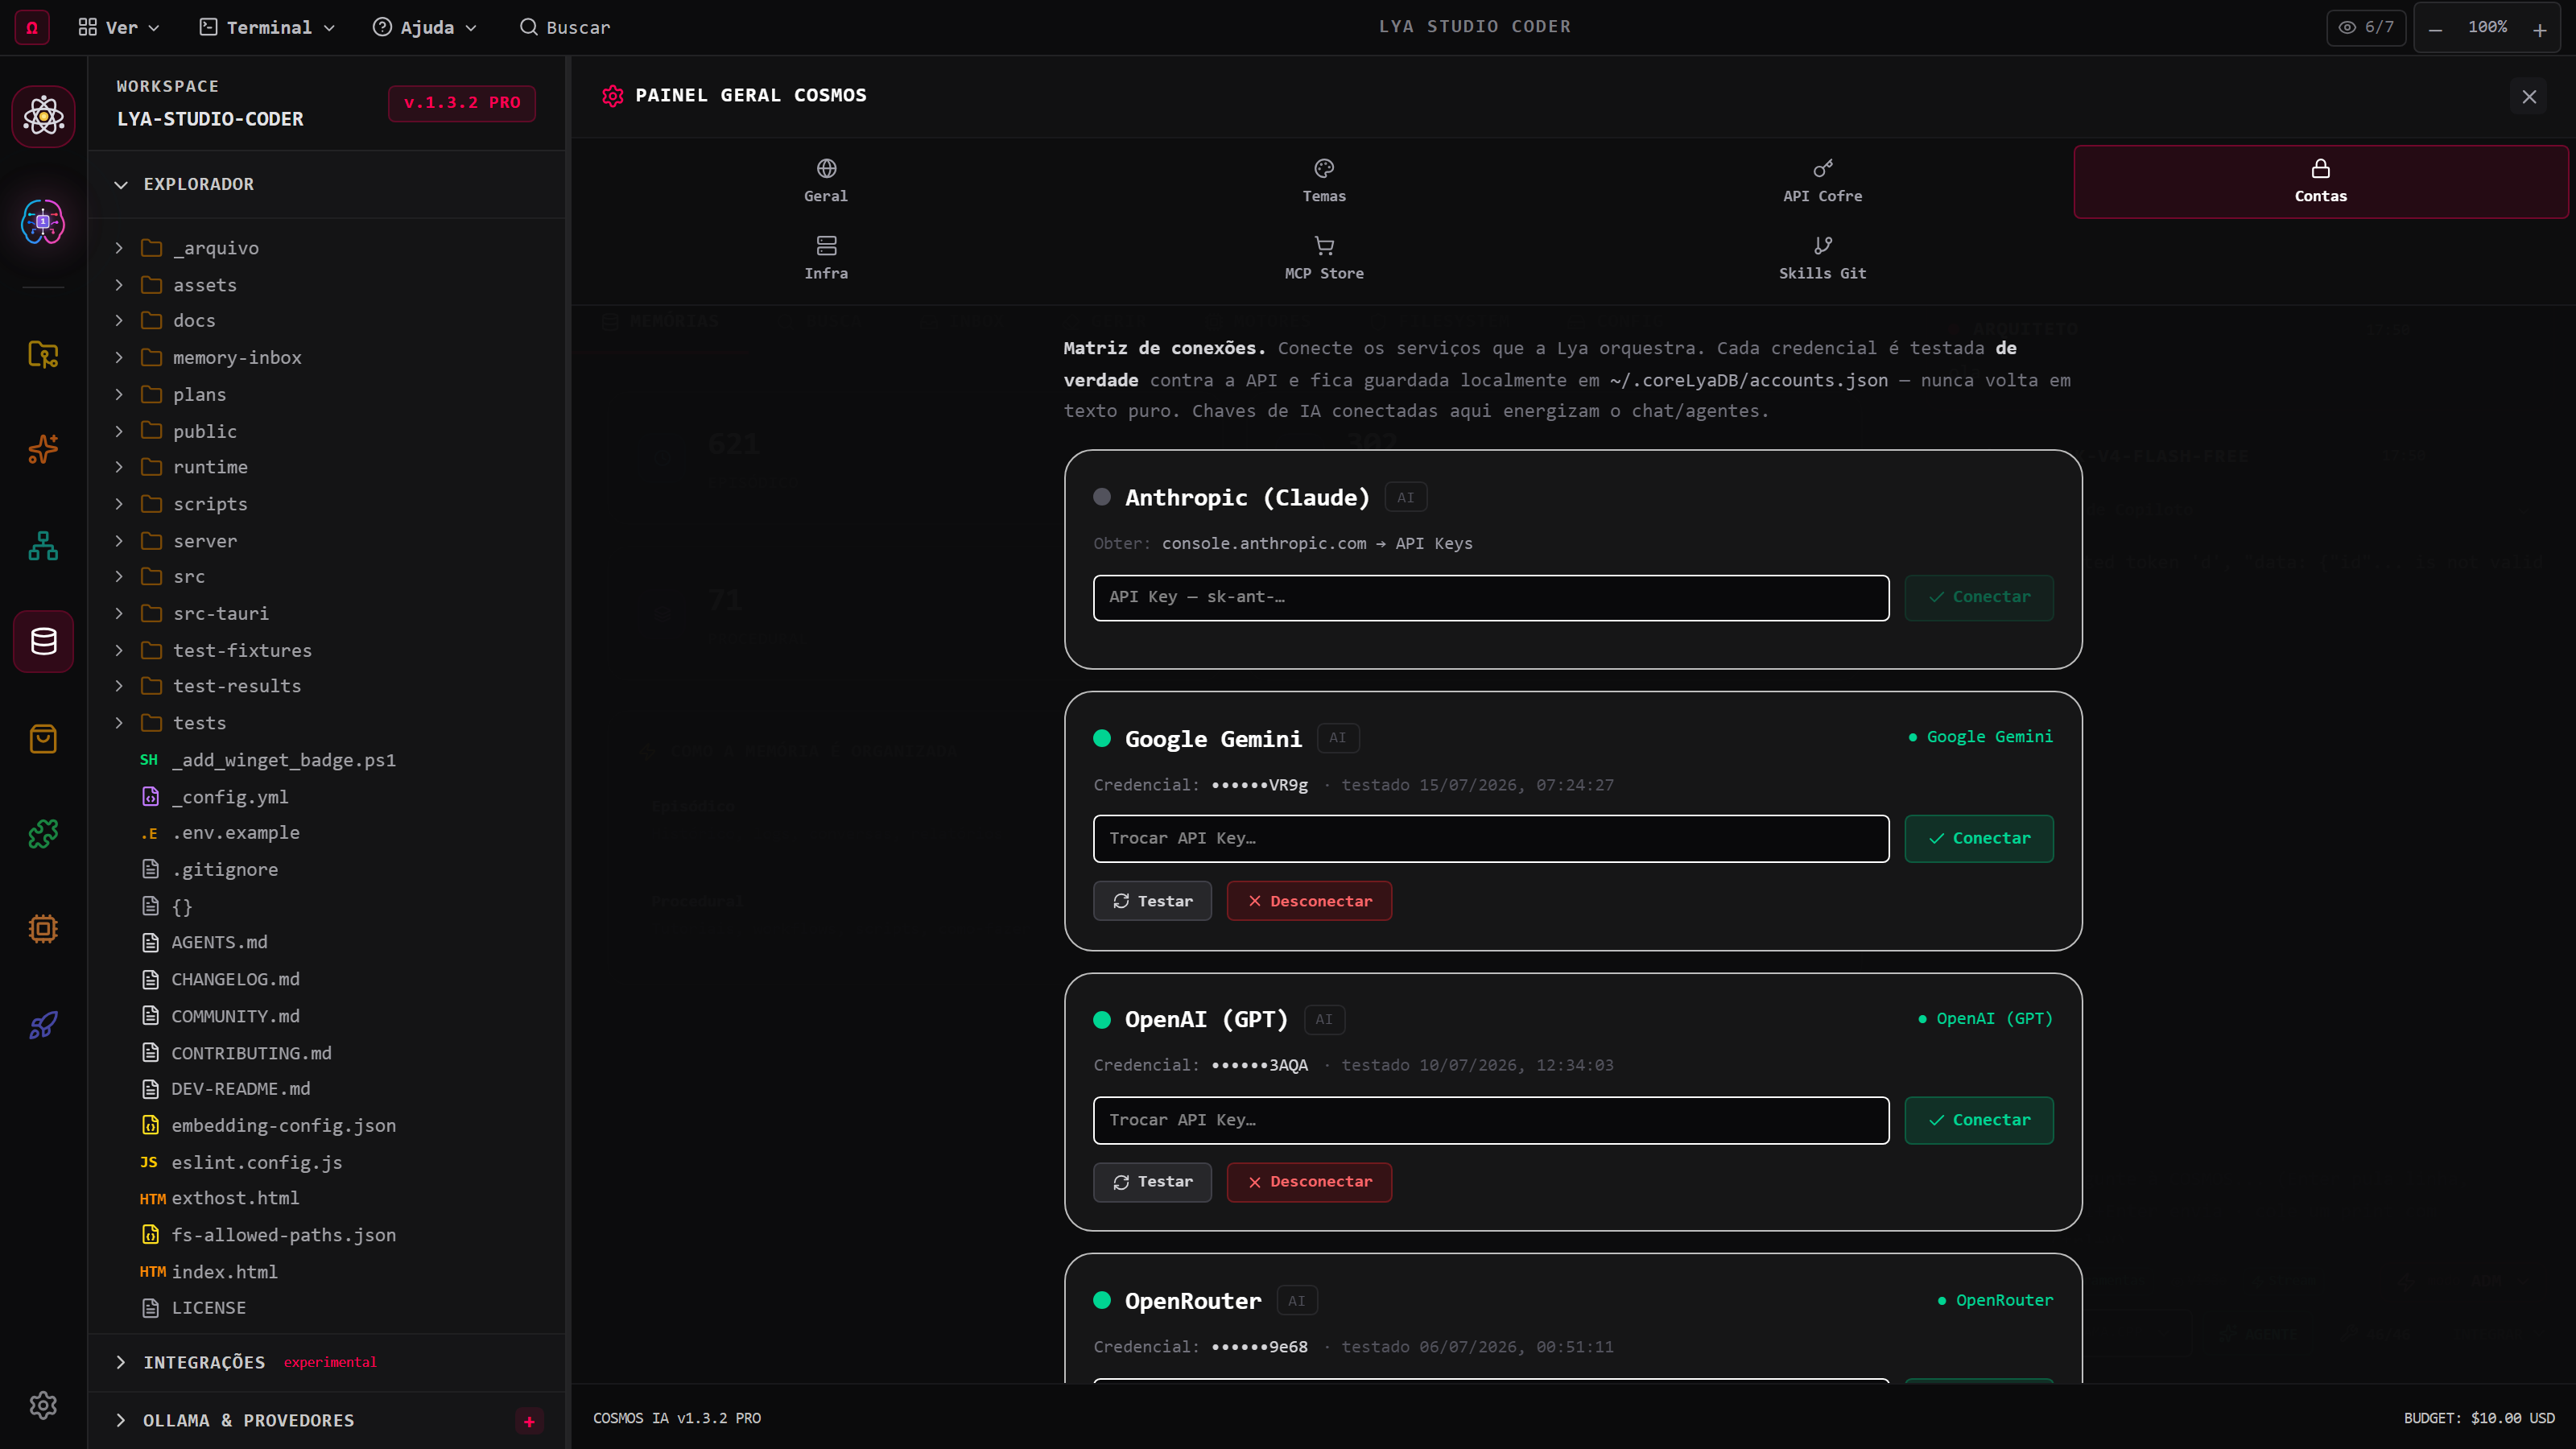Open the Ver menu
This screenshot has height=1449, width=2576.
119,27
